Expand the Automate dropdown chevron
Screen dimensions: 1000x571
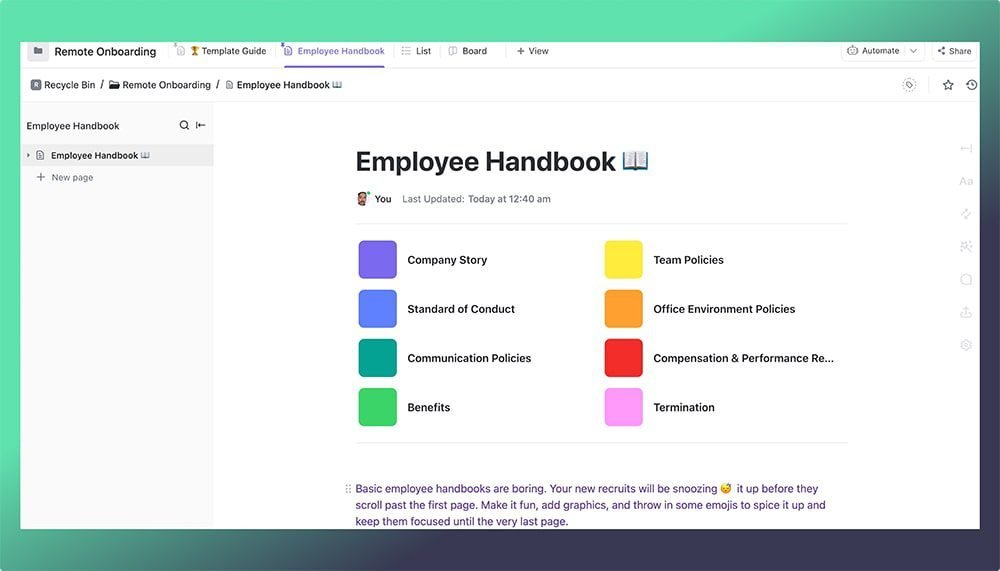913,51
